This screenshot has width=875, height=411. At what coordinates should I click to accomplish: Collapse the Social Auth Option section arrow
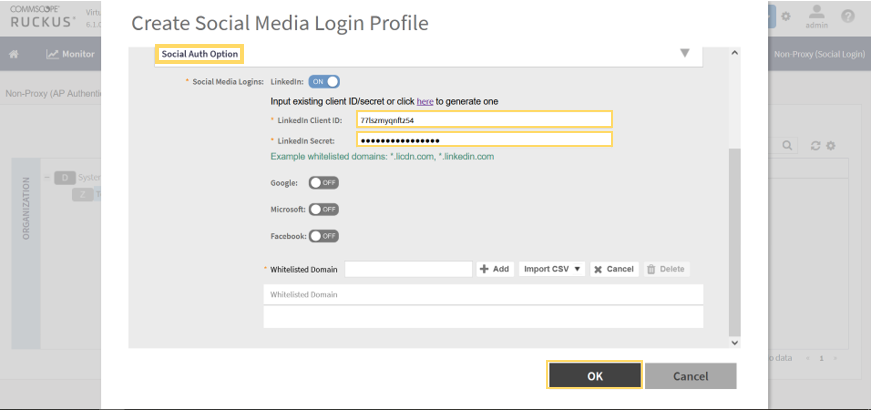point(685,54)
